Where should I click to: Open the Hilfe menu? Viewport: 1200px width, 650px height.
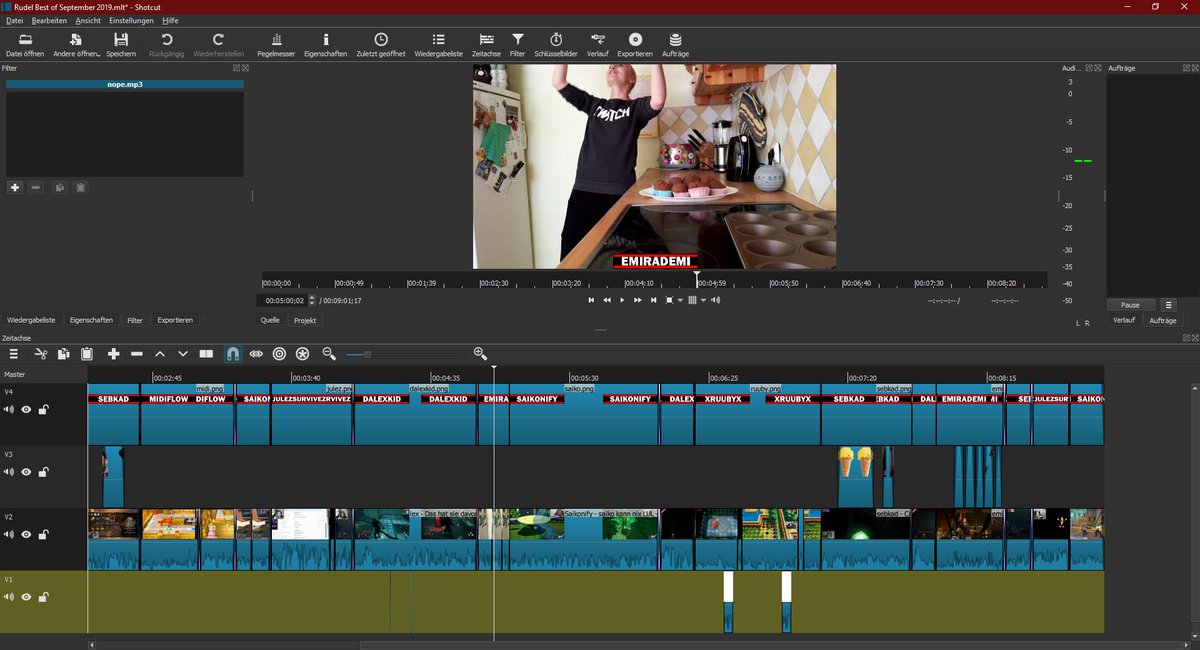(170, 20)
